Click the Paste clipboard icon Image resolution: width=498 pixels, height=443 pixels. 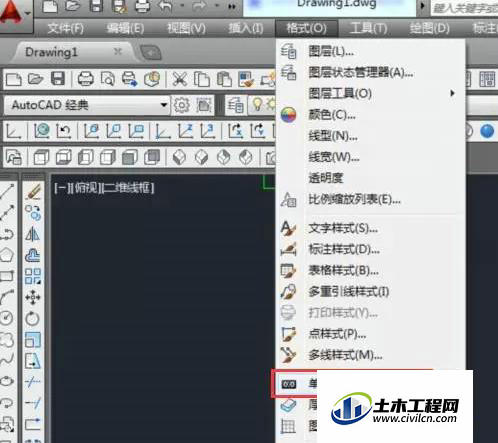click(224, 79)
